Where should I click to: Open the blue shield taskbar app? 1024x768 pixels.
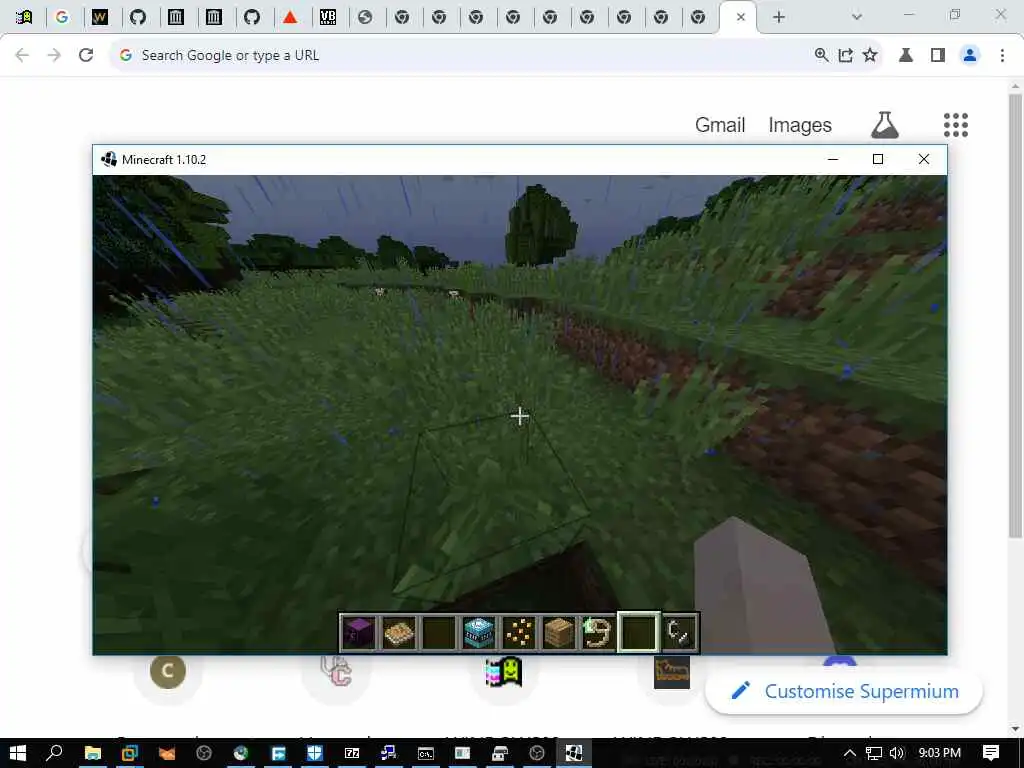315,753
